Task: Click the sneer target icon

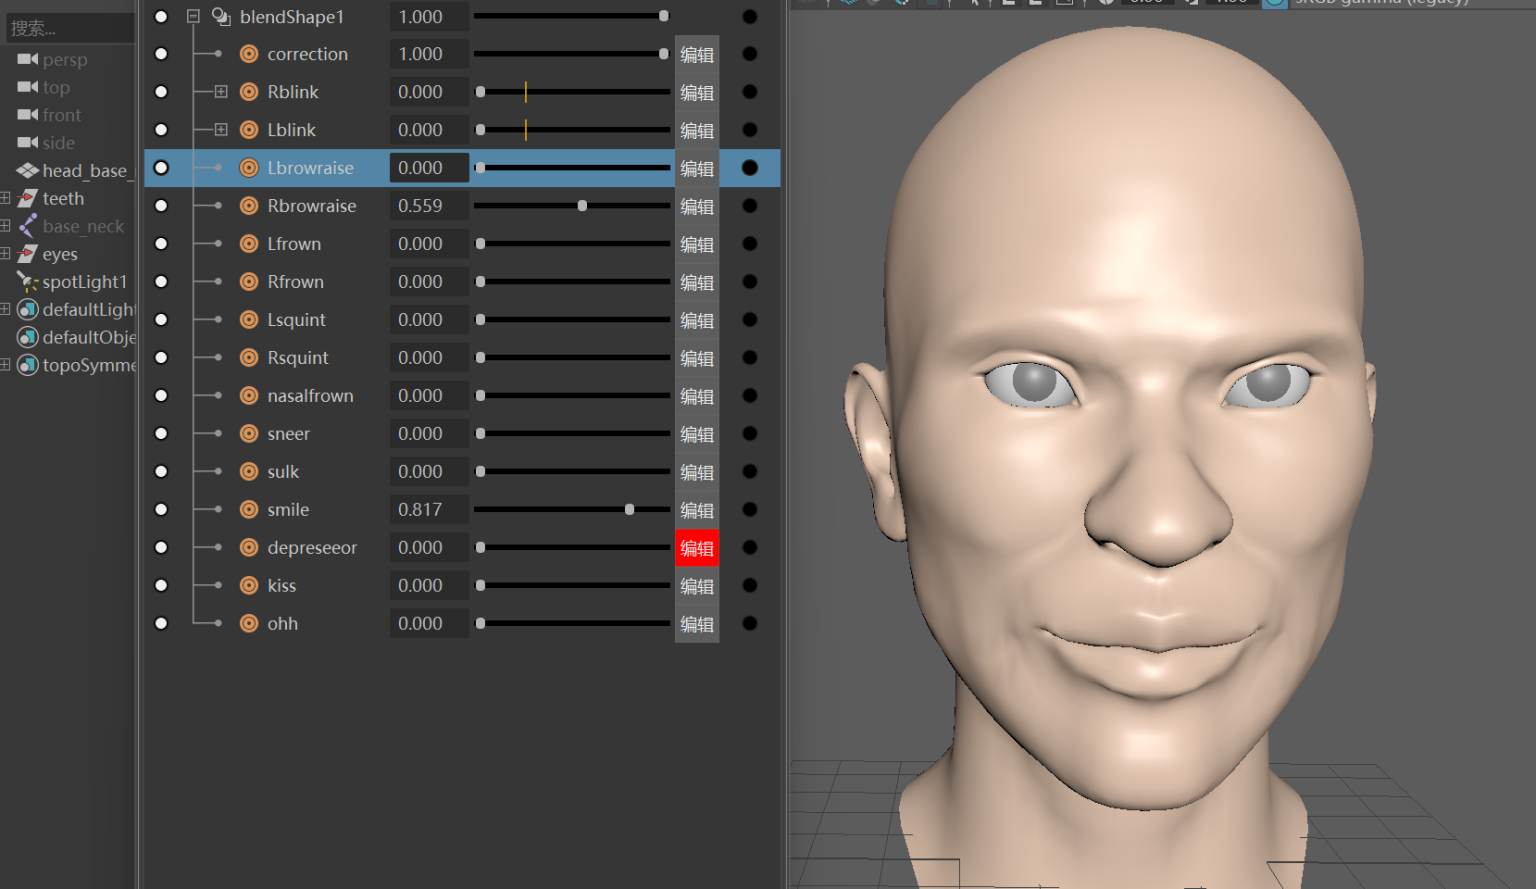Action: (249, 434)
